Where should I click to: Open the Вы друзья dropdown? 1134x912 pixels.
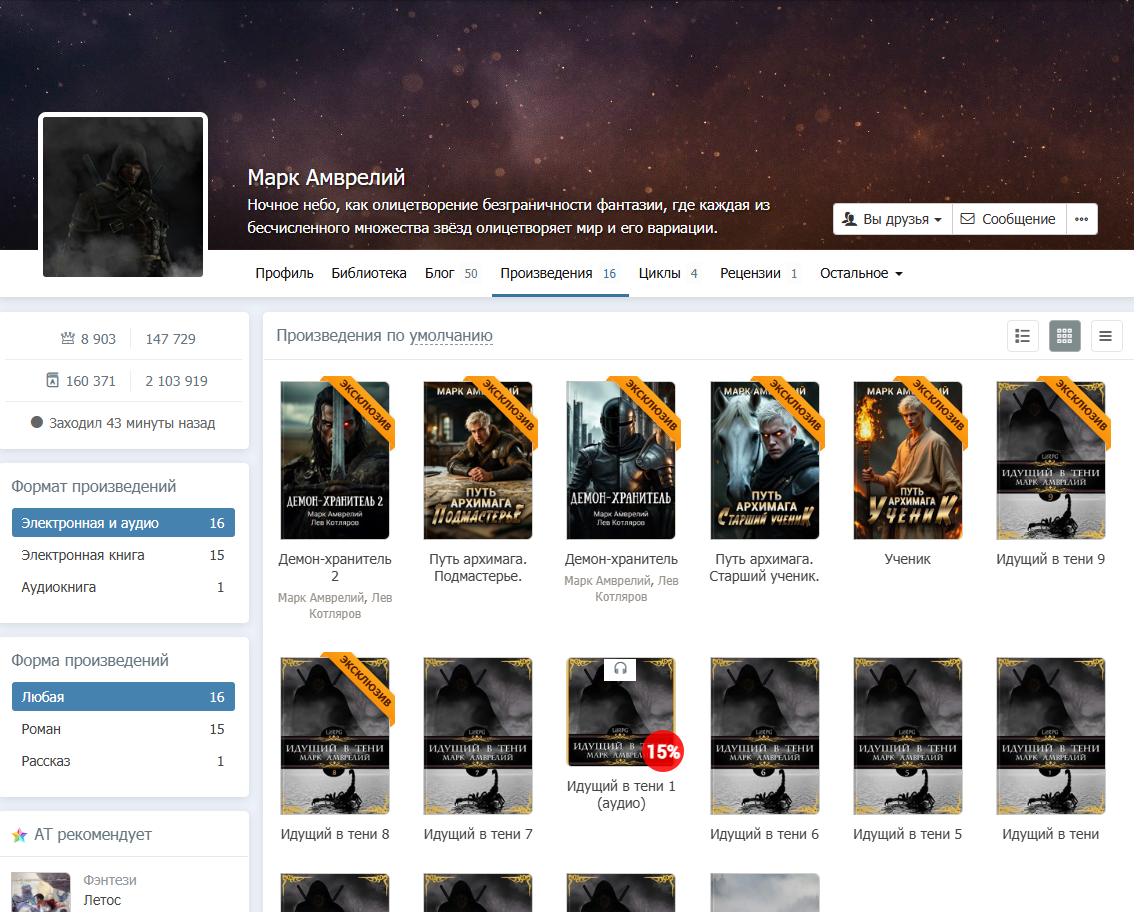coord(892,219)
